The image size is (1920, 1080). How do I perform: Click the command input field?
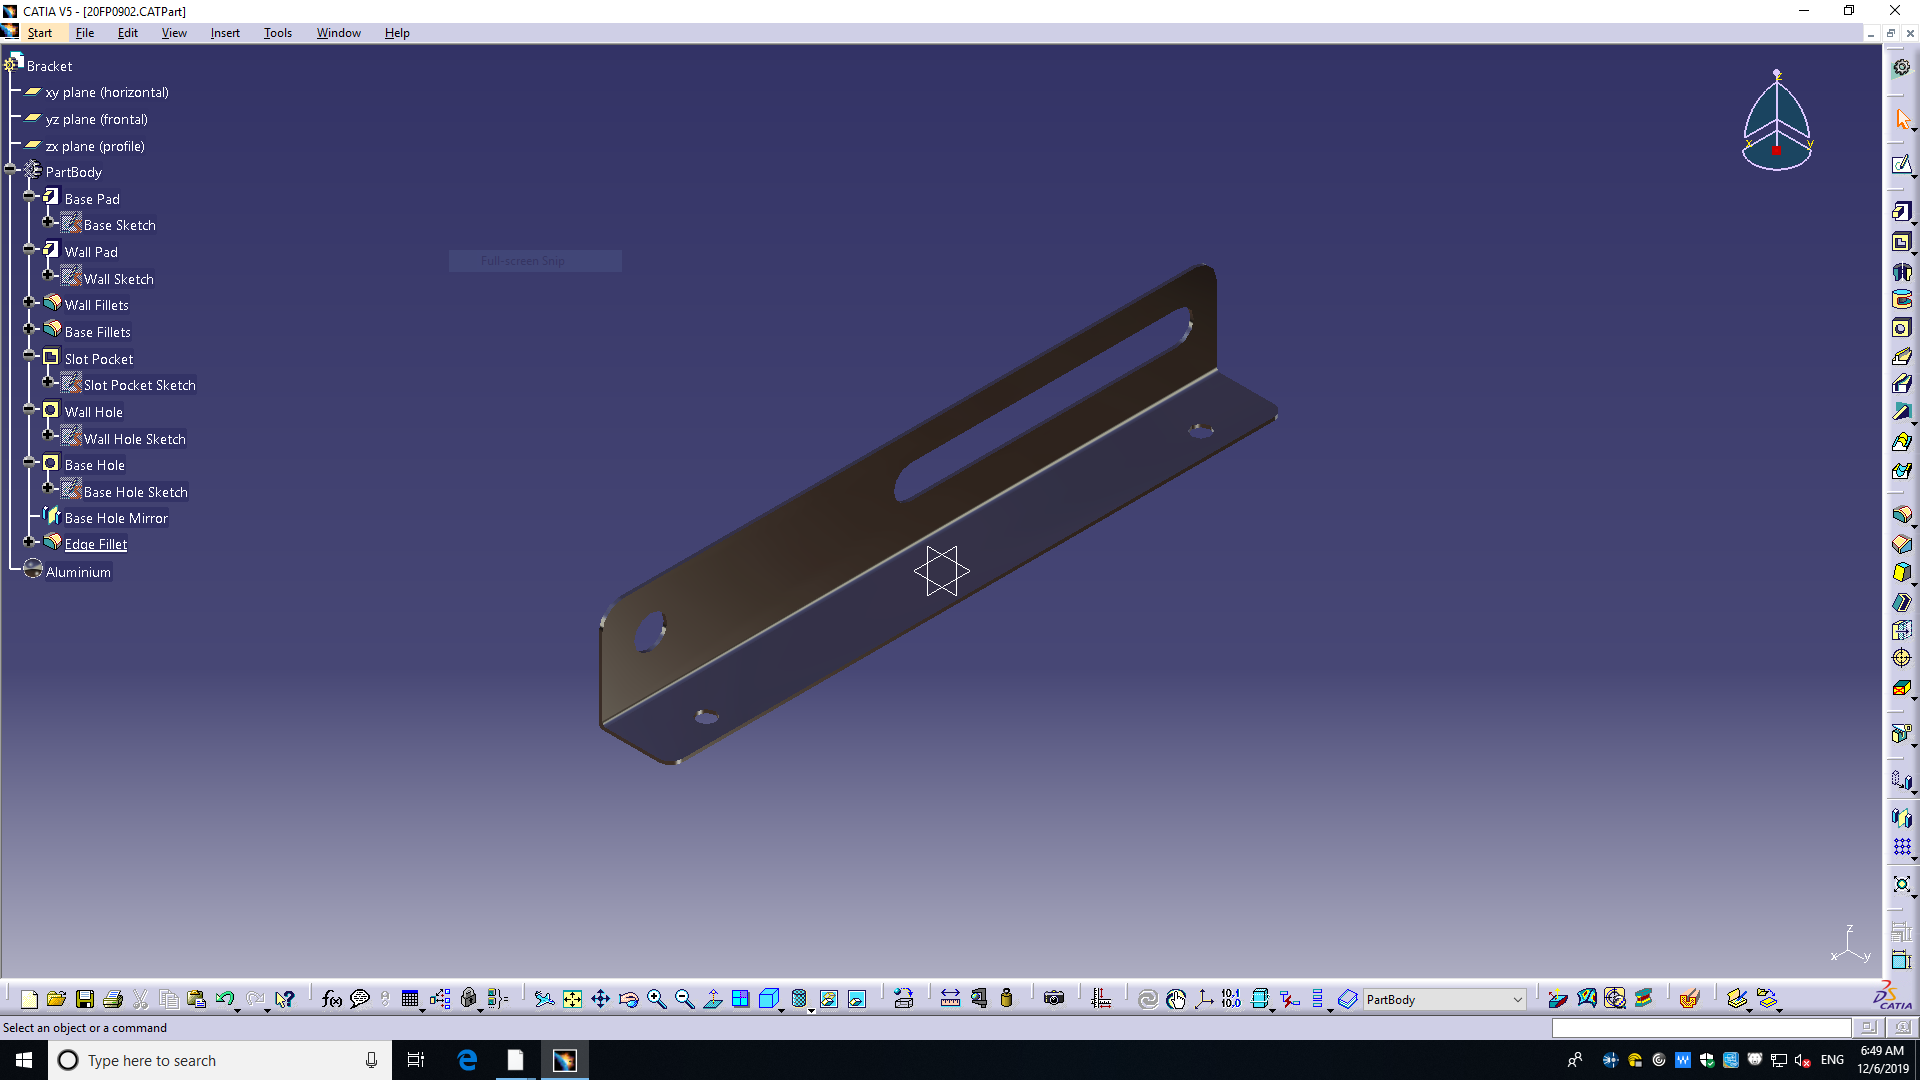pyautogui.click(x=1700, y=1028)
